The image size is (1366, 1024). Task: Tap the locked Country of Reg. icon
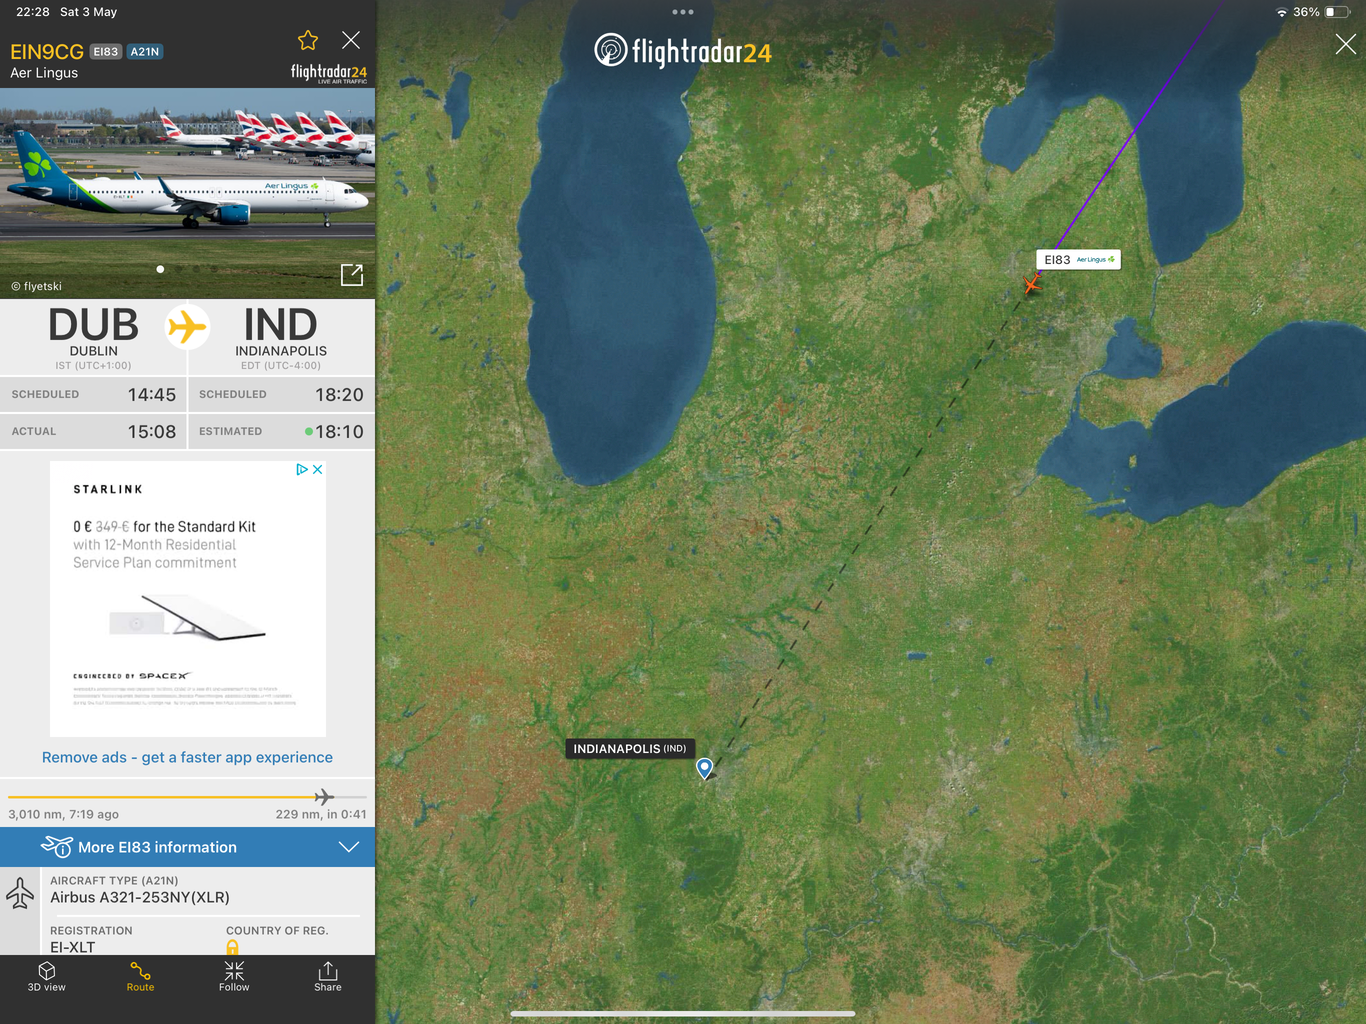(232, 947)
